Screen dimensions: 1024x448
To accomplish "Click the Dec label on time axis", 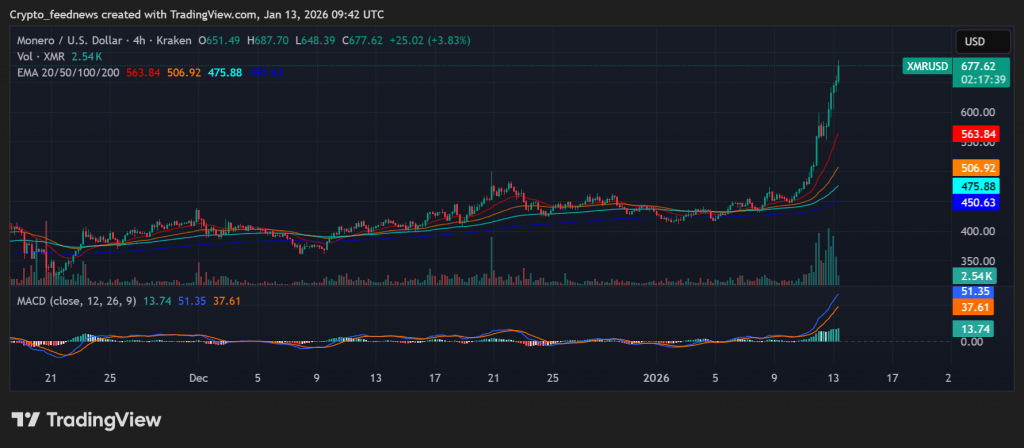I will (x=199, y=377).
